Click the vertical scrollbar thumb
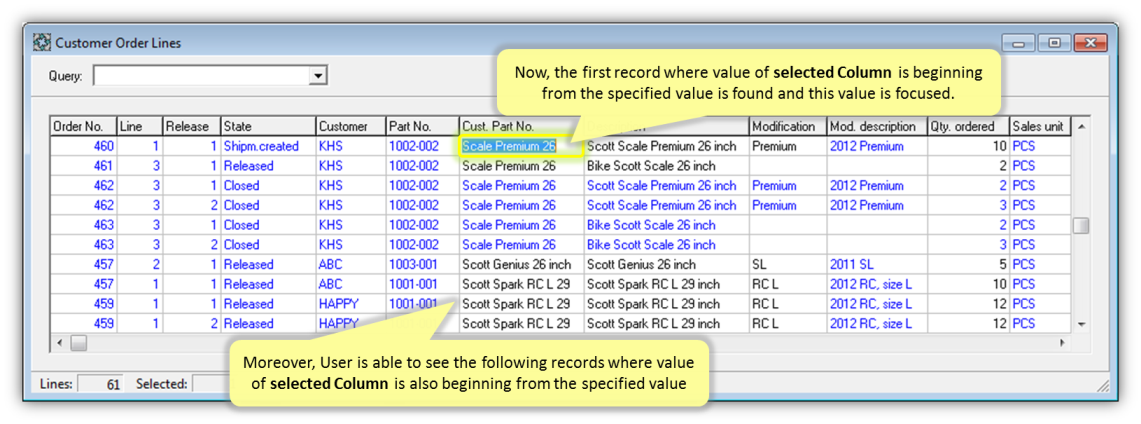This screenshot has height=424, width=1141. point(1081,226)
